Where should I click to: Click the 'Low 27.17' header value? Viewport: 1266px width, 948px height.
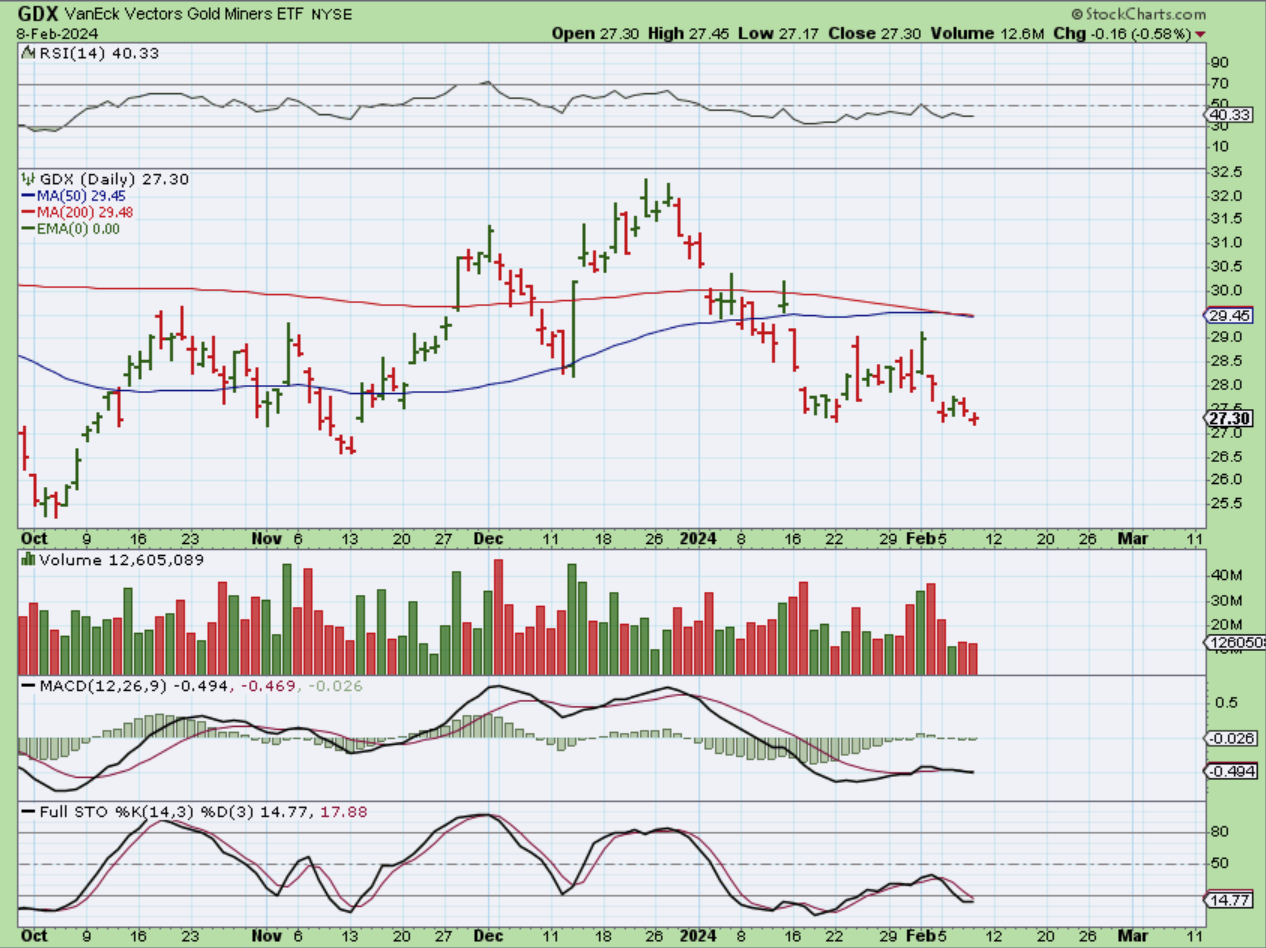pyautogui.click(x=776, y=33)
